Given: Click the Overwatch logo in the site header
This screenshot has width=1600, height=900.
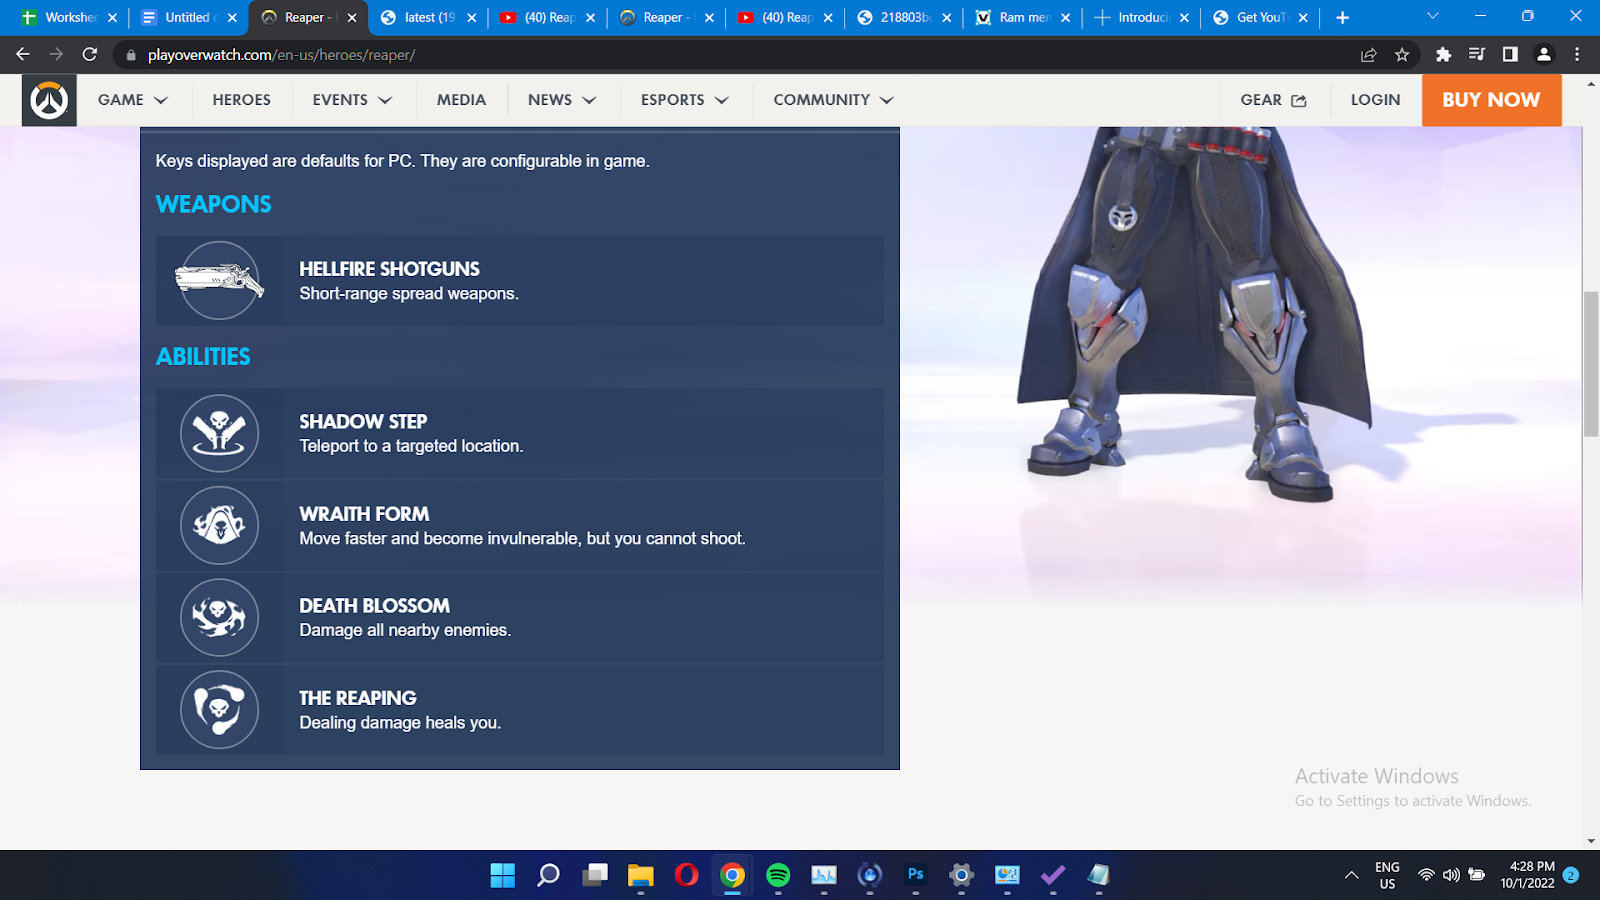Looking at the screenshot, I should click(49, 100).
